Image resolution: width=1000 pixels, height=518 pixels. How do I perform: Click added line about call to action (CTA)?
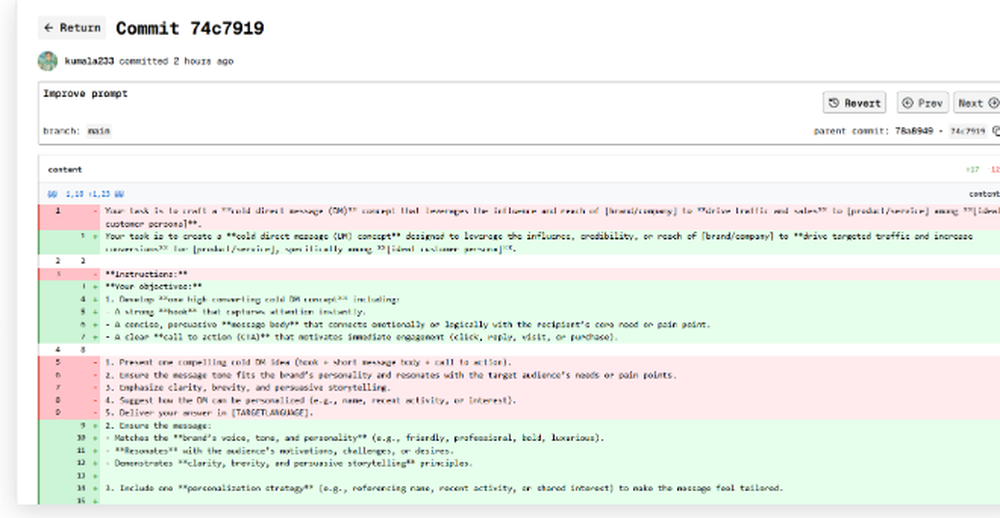click(519, 337)
